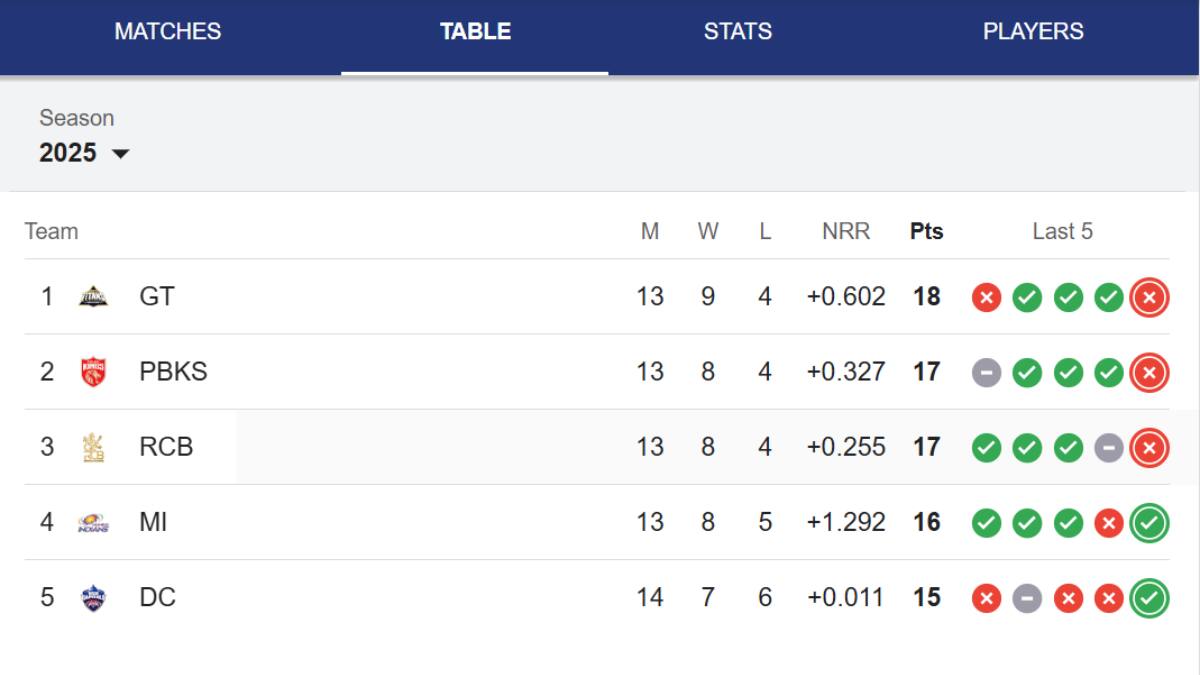This screenshot has height=675, width=1200.
Task: Click the Season dropdown arrow
Action: [121, 154]
